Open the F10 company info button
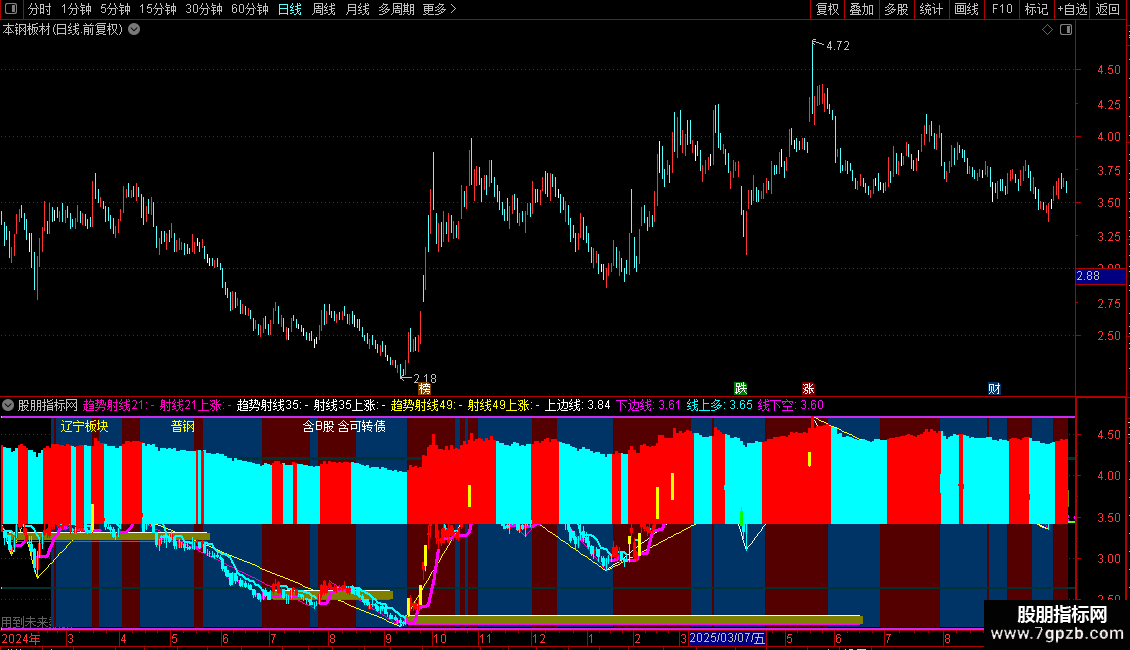 [1002, 9]
